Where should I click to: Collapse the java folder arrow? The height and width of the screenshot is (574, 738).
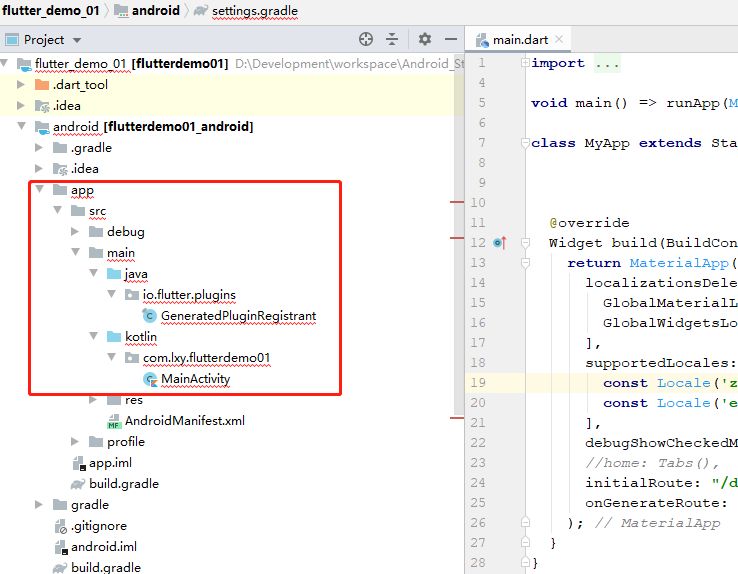pos(93,273)
